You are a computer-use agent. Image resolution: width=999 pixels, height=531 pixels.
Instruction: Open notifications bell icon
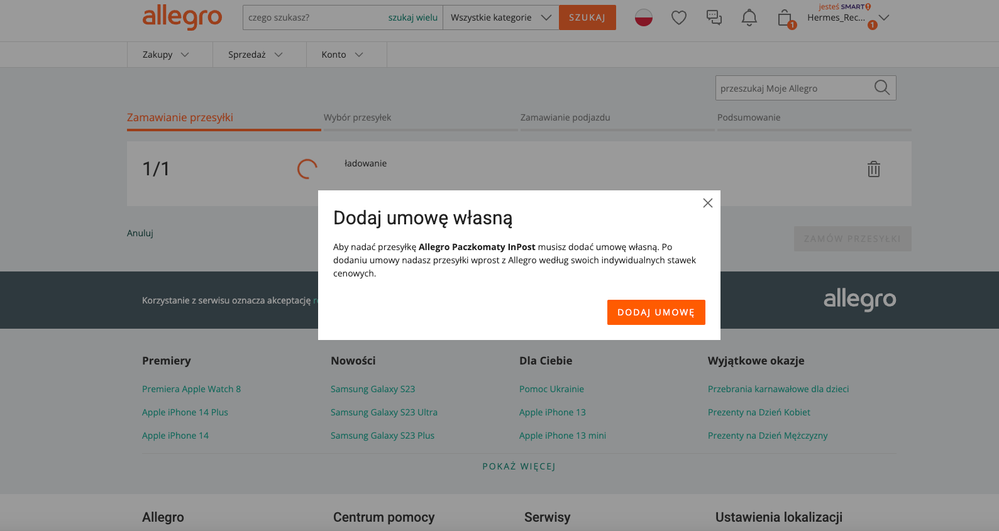[749, 18]
